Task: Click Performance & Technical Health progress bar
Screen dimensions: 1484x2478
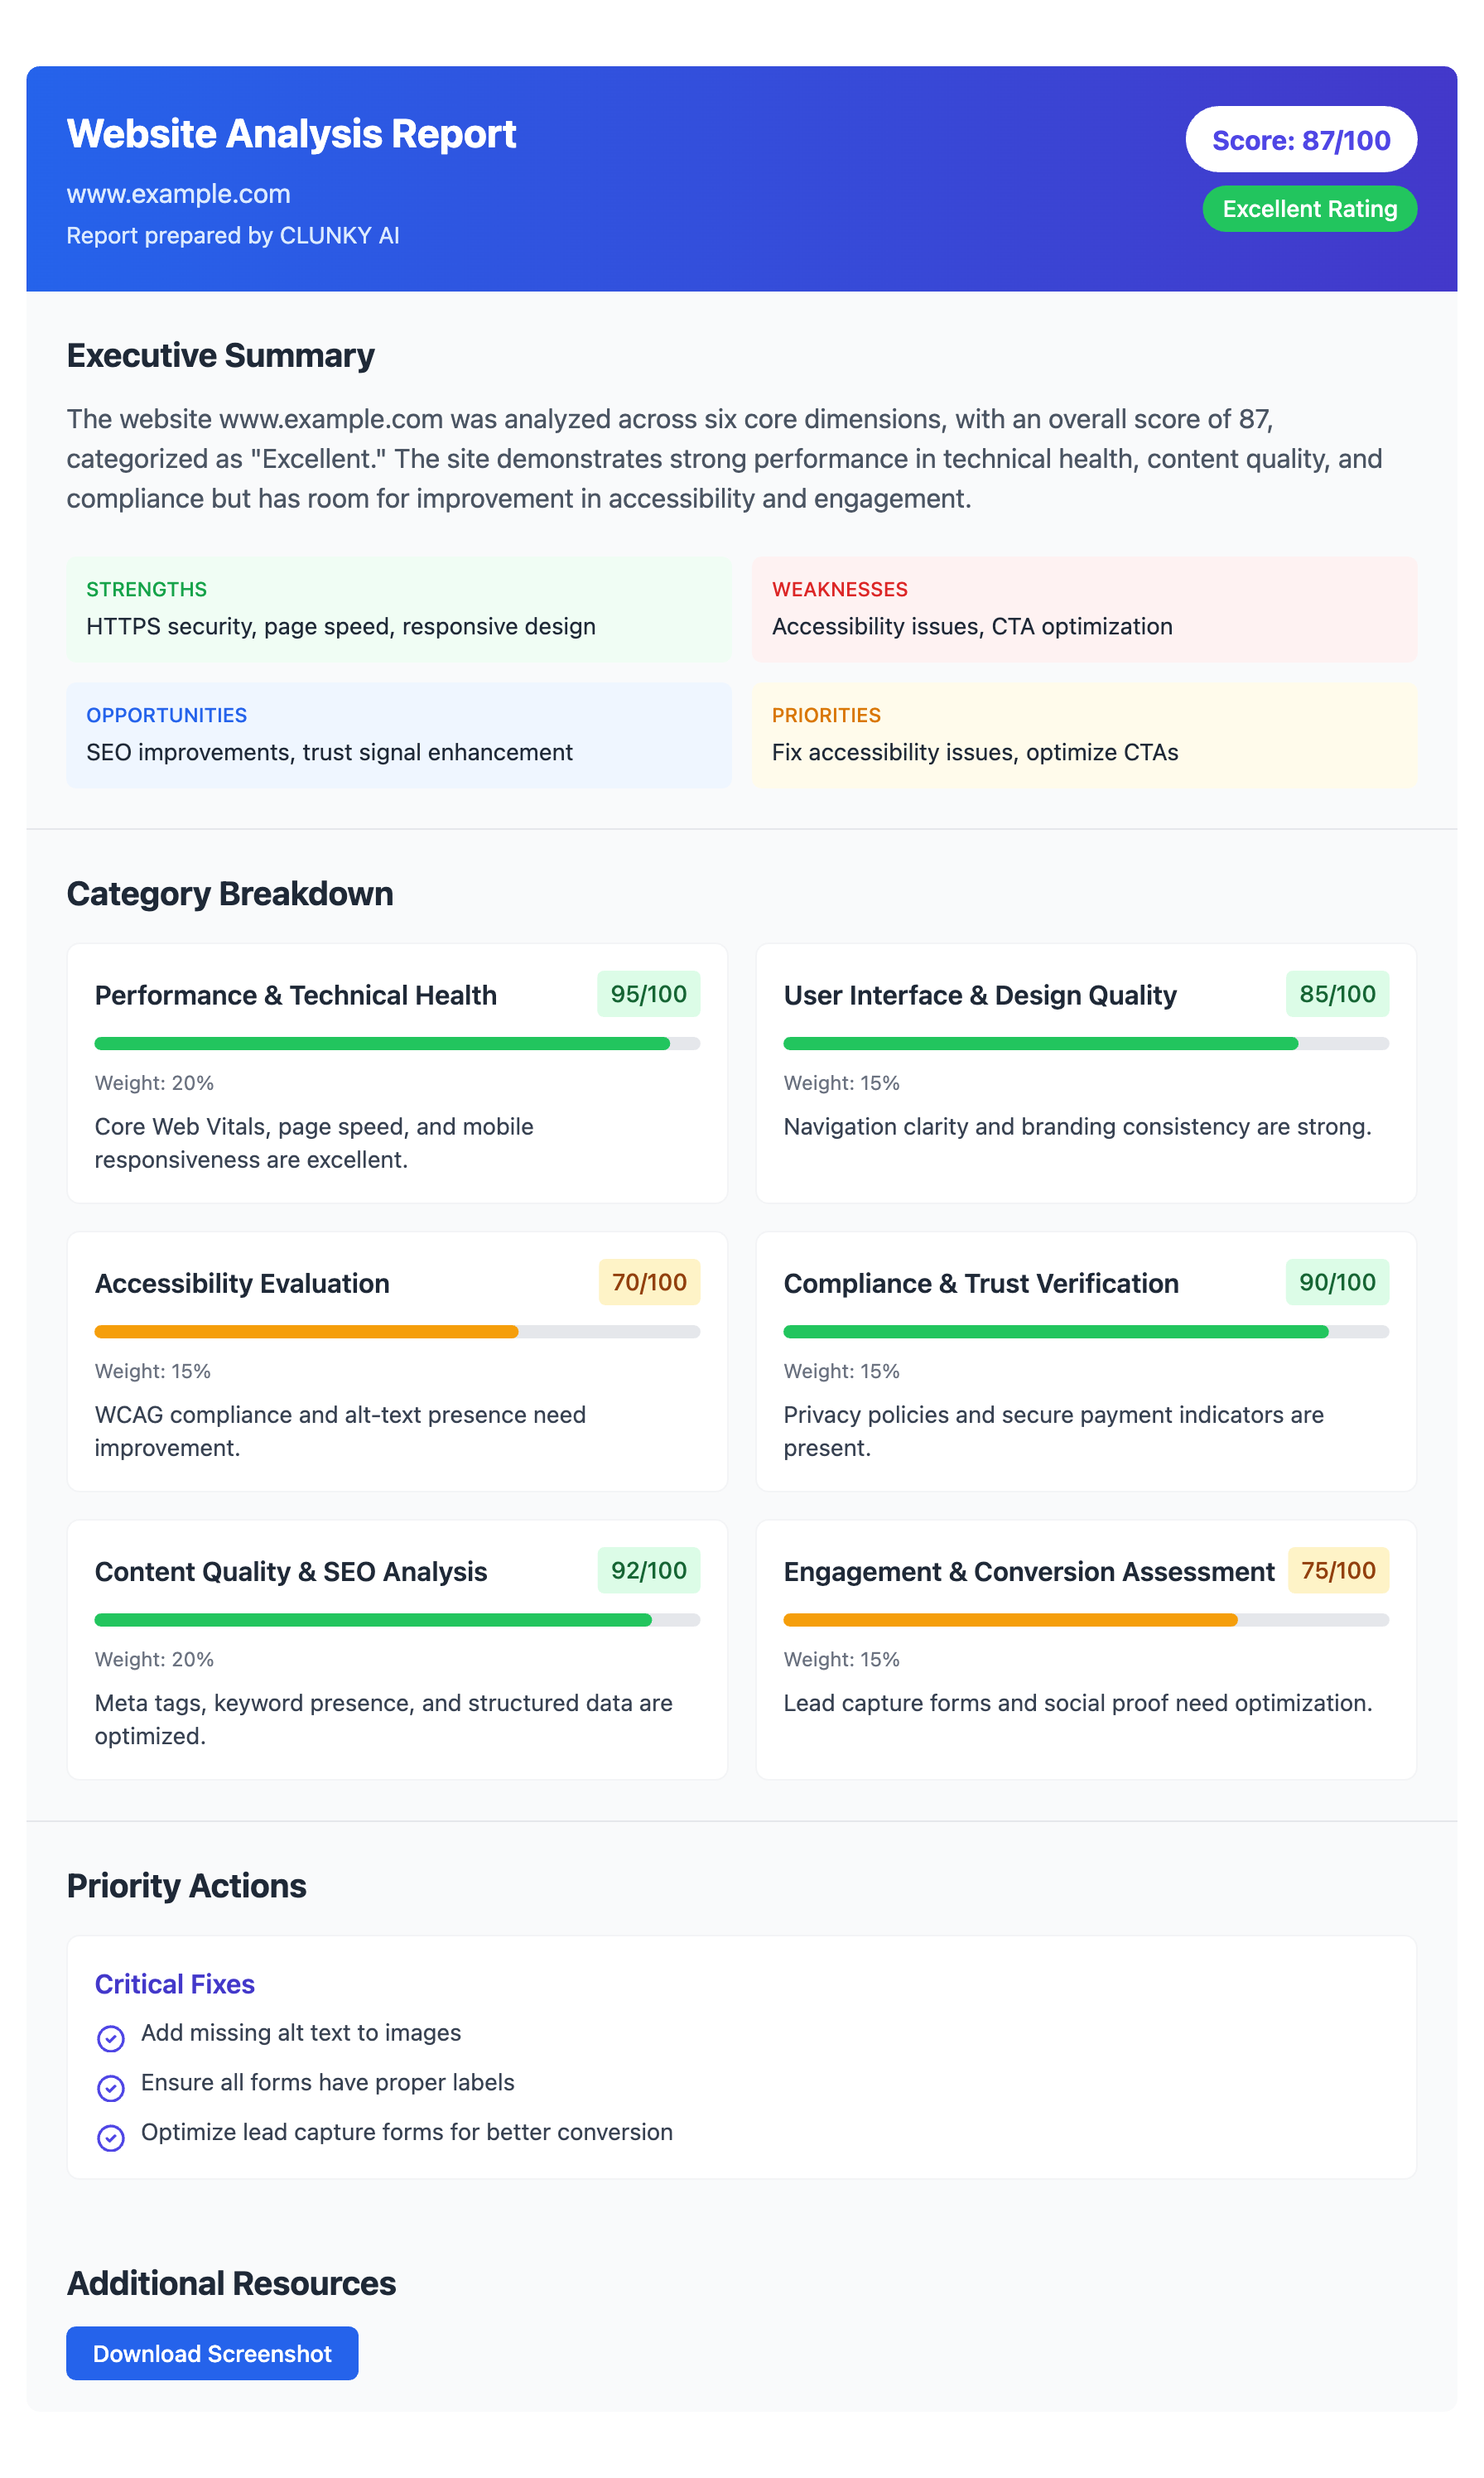Action: [x=397, y=1044]
